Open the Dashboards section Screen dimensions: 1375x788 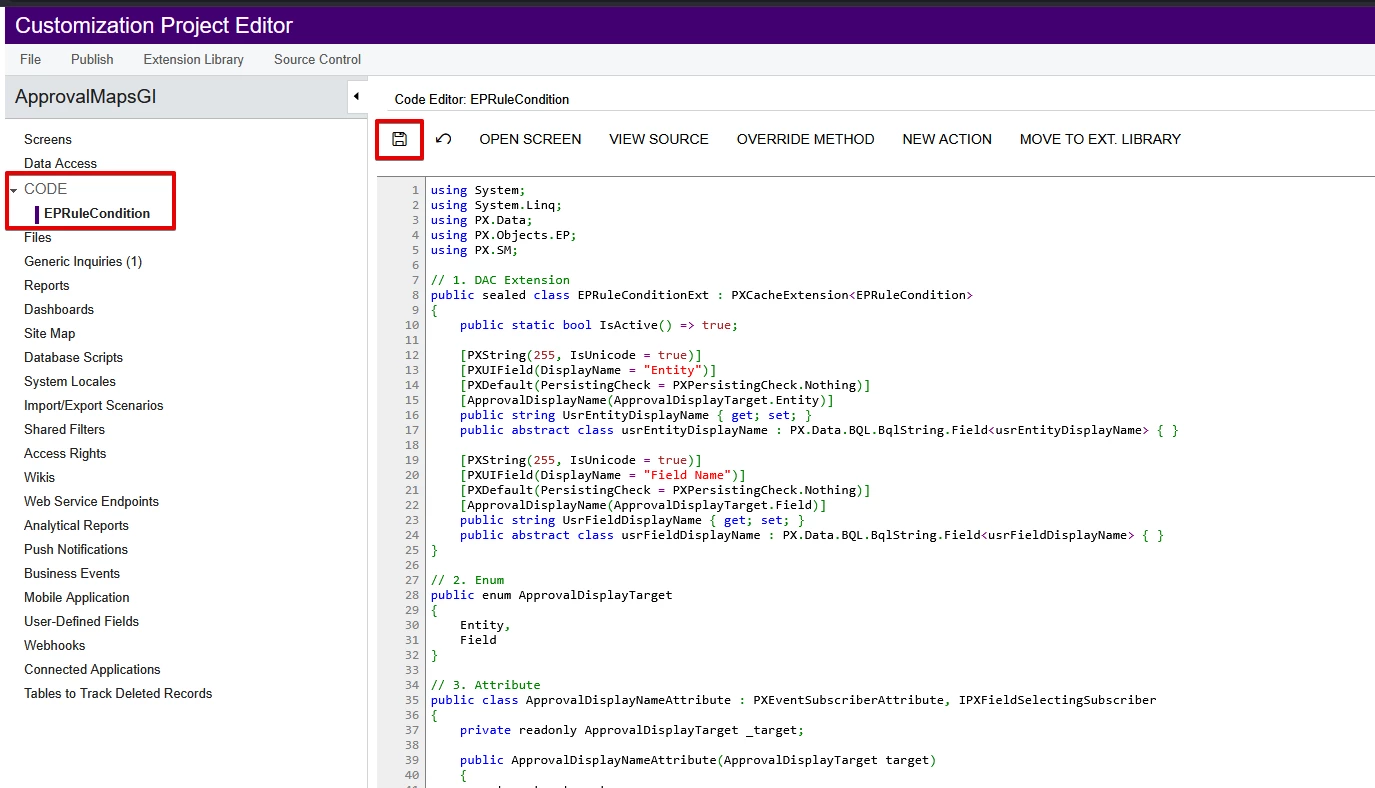(x=59, y=309)
